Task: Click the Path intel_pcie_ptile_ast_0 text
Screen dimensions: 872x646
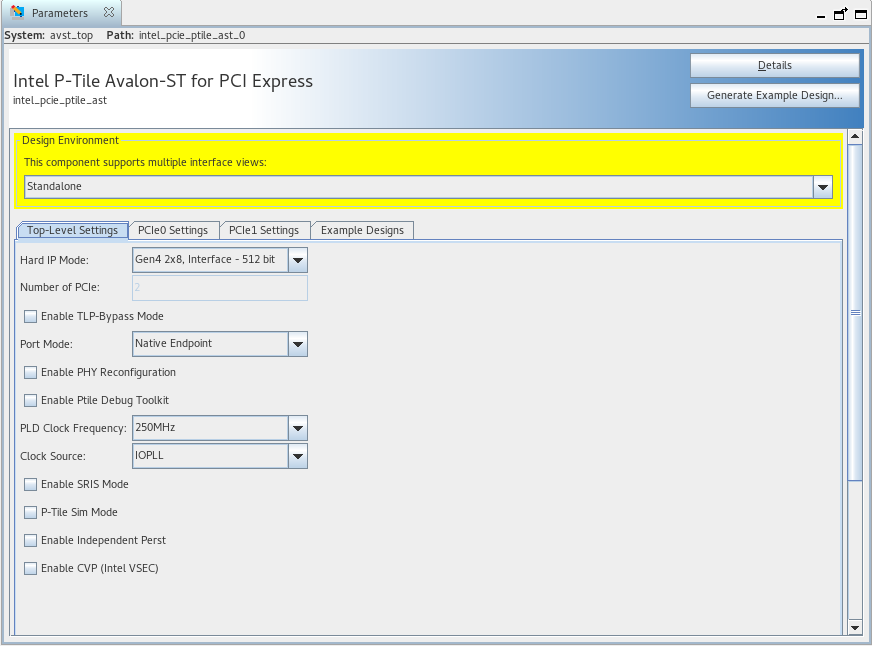Action: (x=176, y=36)
